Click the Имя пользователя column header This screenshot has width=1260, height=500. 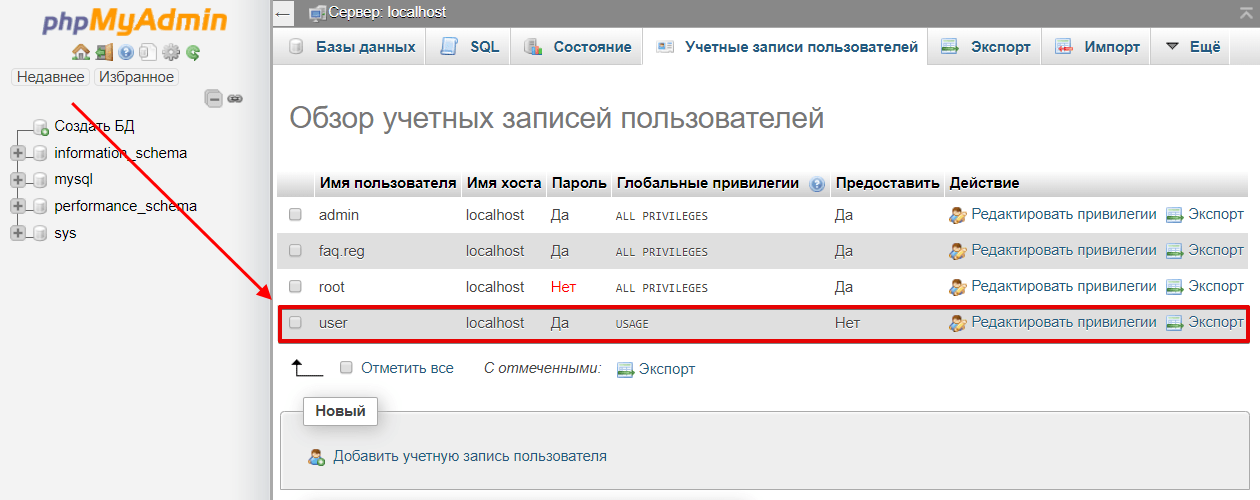click(387, 183)
